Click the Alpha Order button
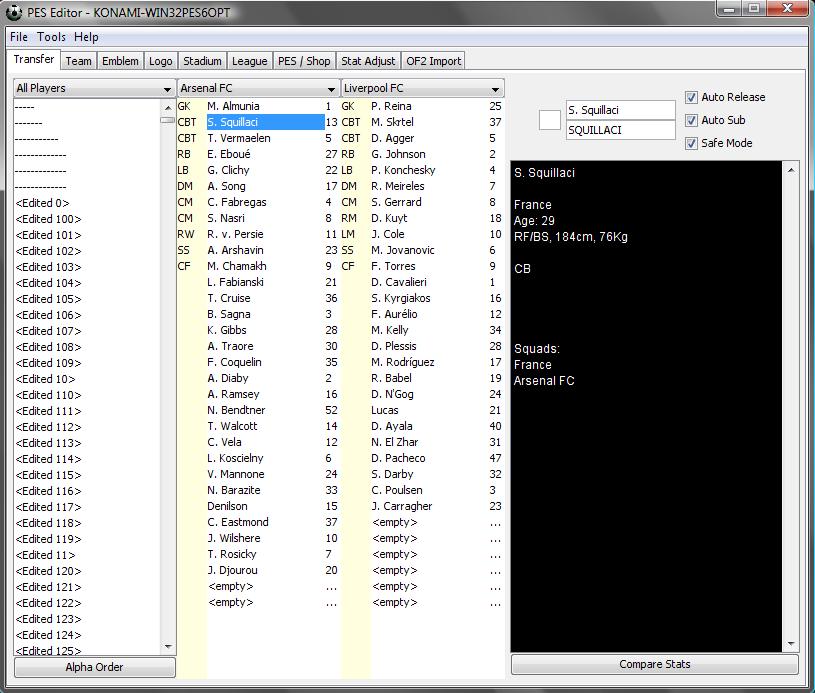The width and height of the screenshot is (815, 693). tap(95, 667)
